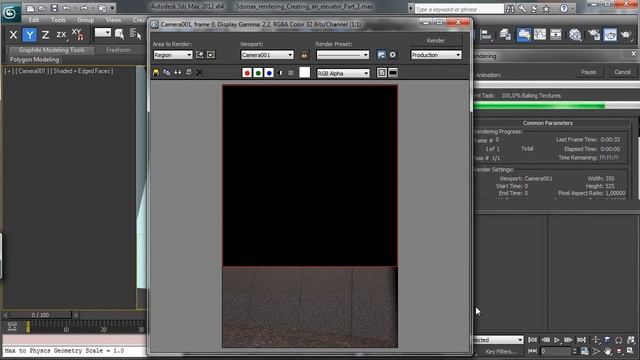Pause the rendering
The width and height of the screenshot is (640, 360).
click(588, 72)
